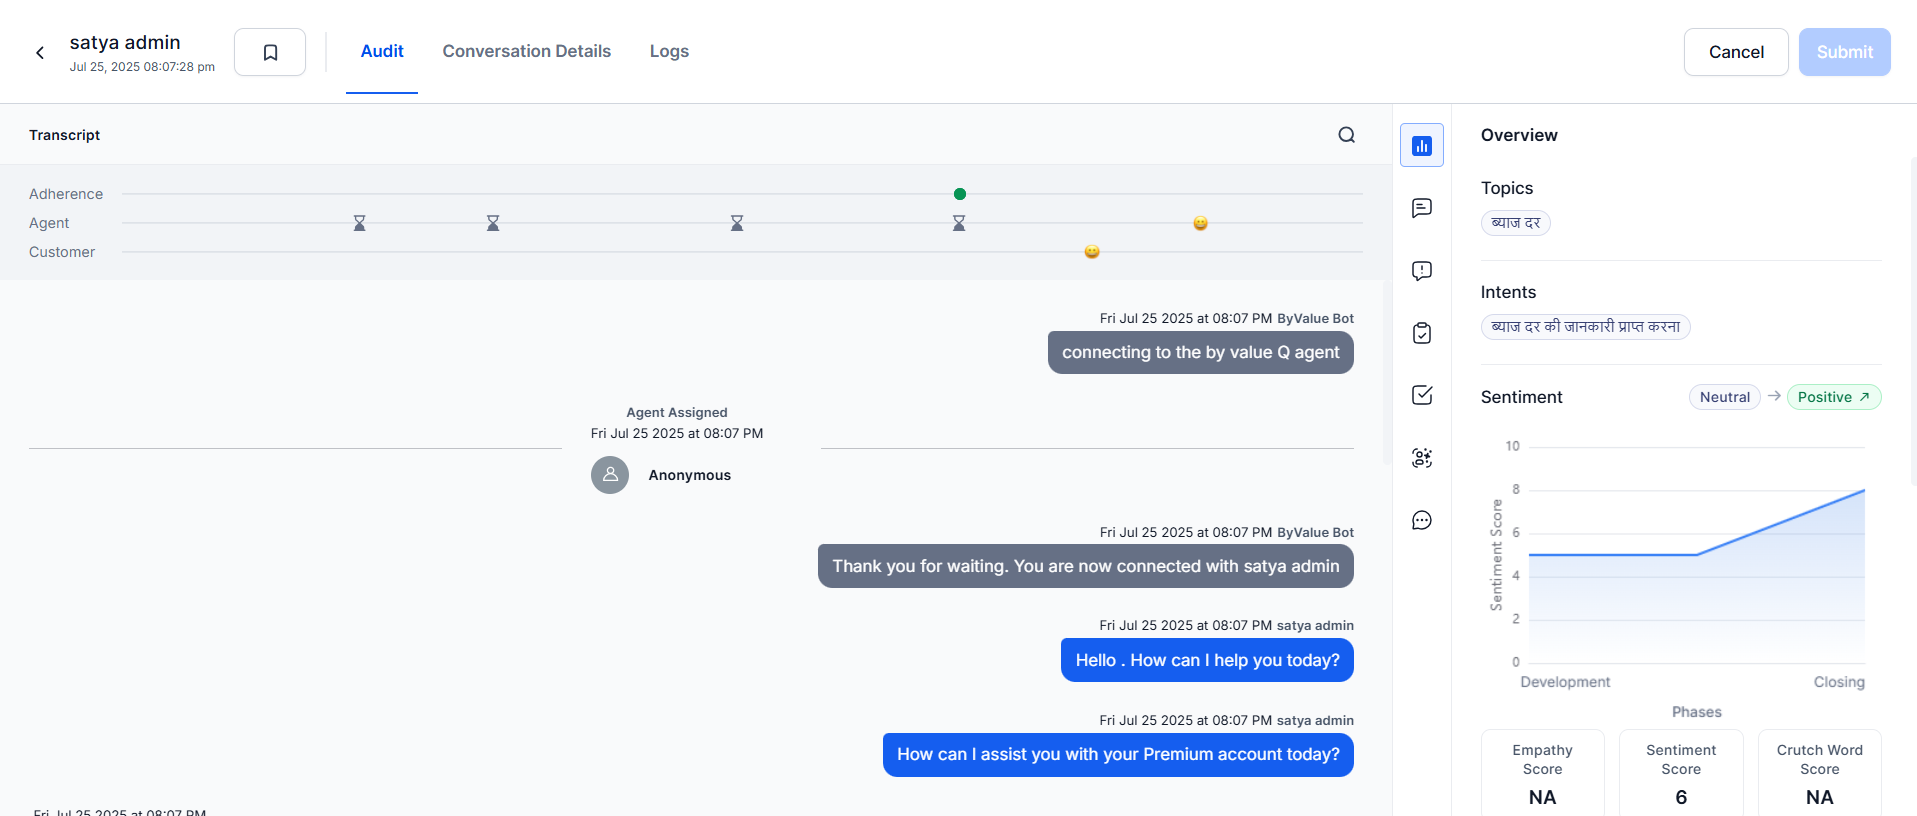Screen dimensions: 1917x816
Task: Select the Audit tab
Action: point(382,51)
